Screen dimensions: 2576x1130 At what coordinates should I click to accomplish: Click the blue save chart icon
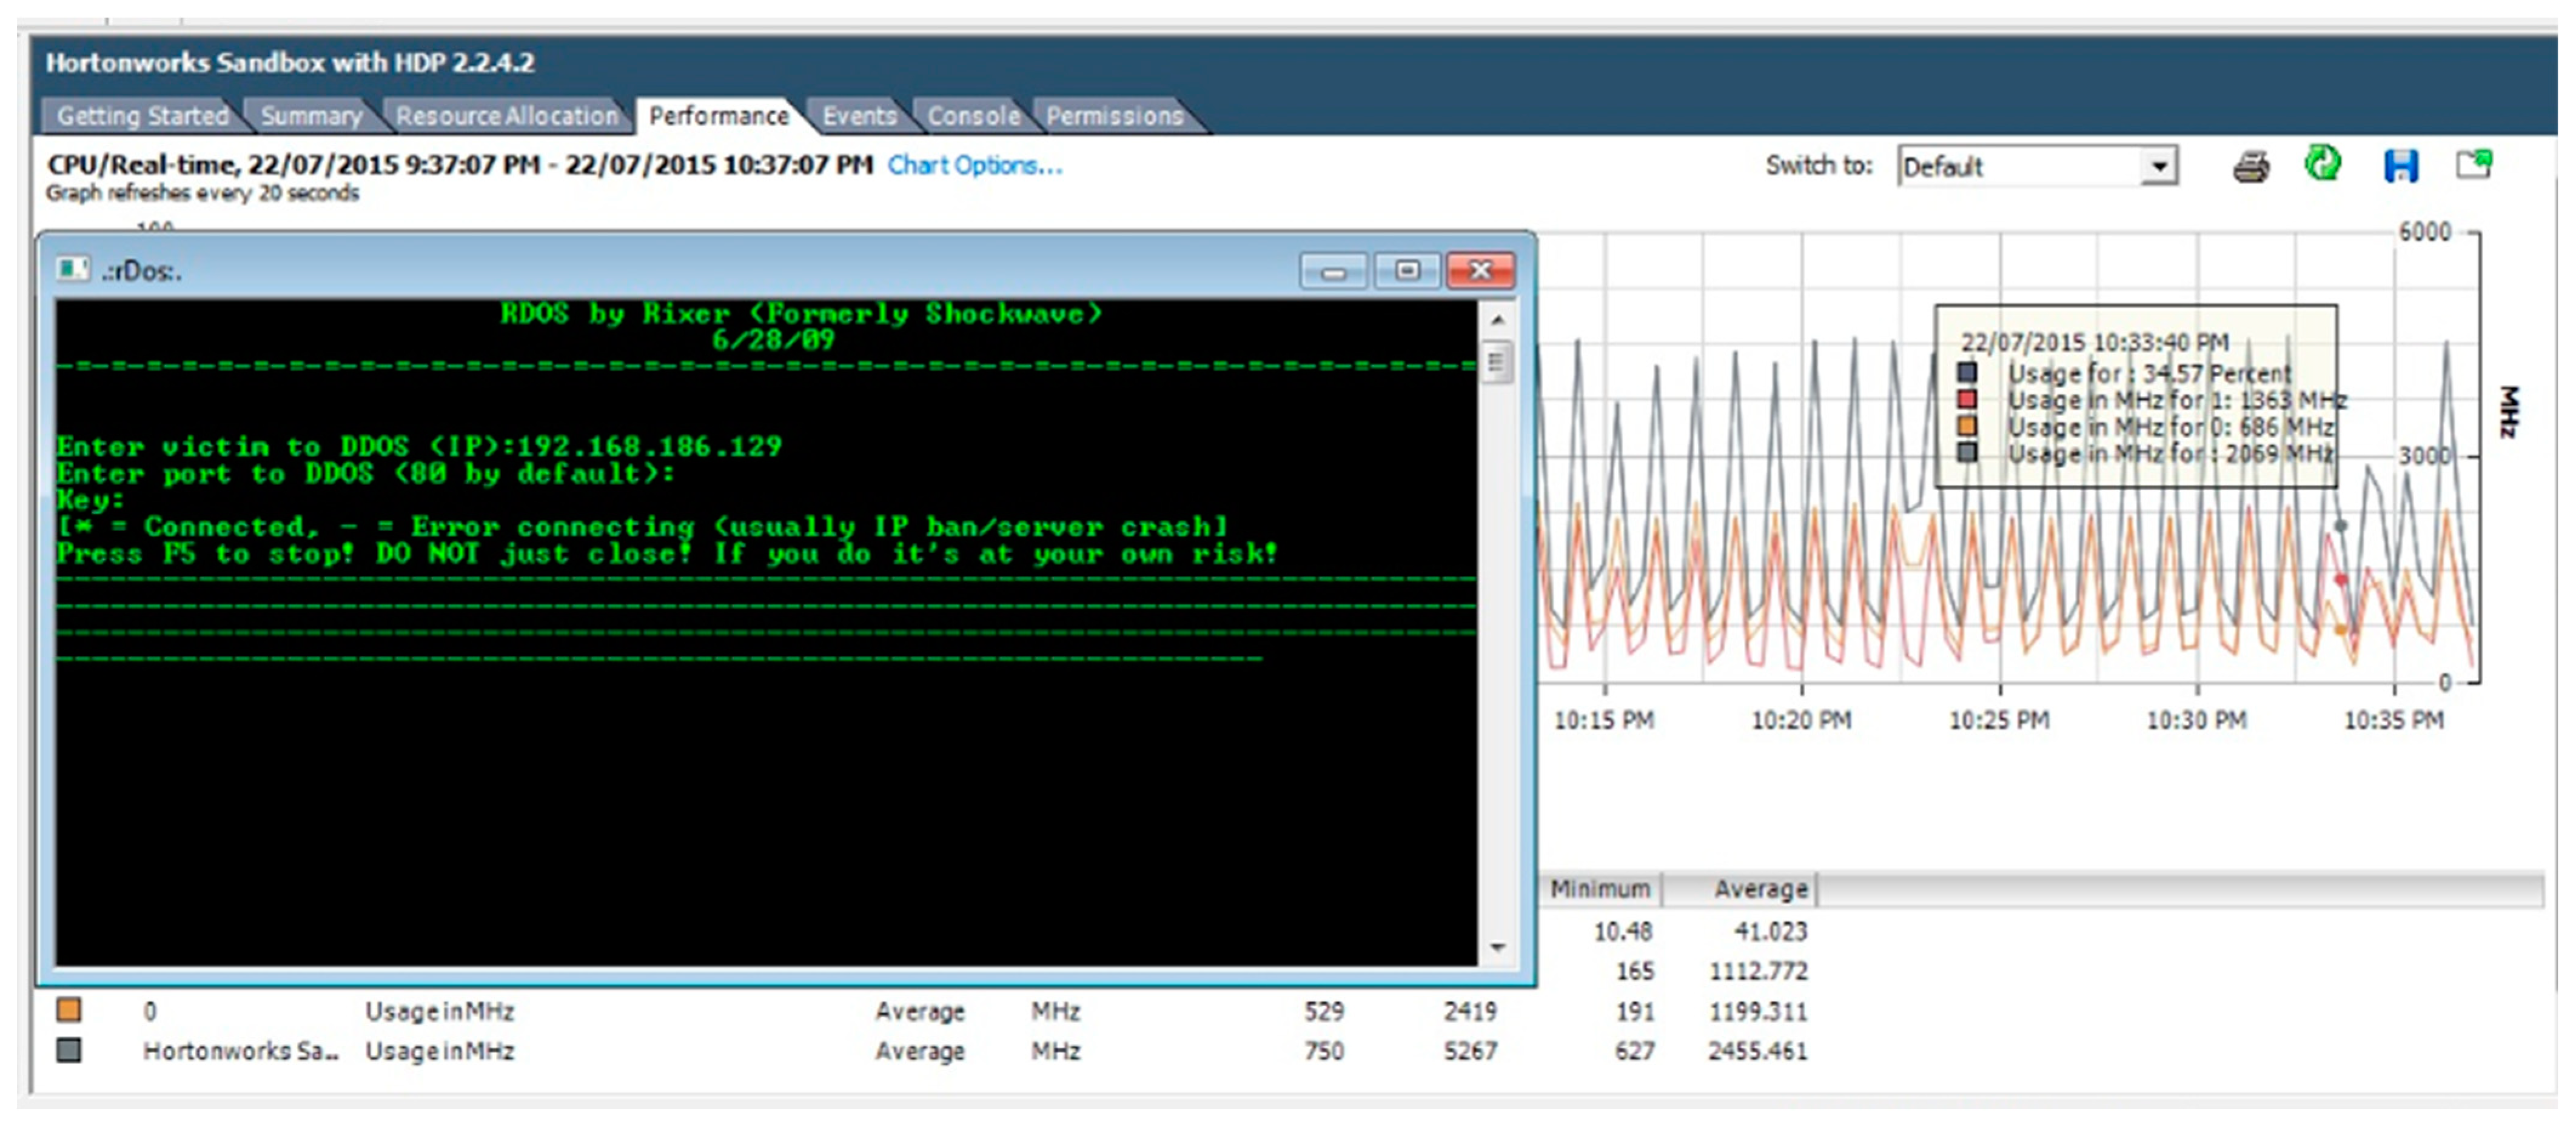pos(2401,166)
